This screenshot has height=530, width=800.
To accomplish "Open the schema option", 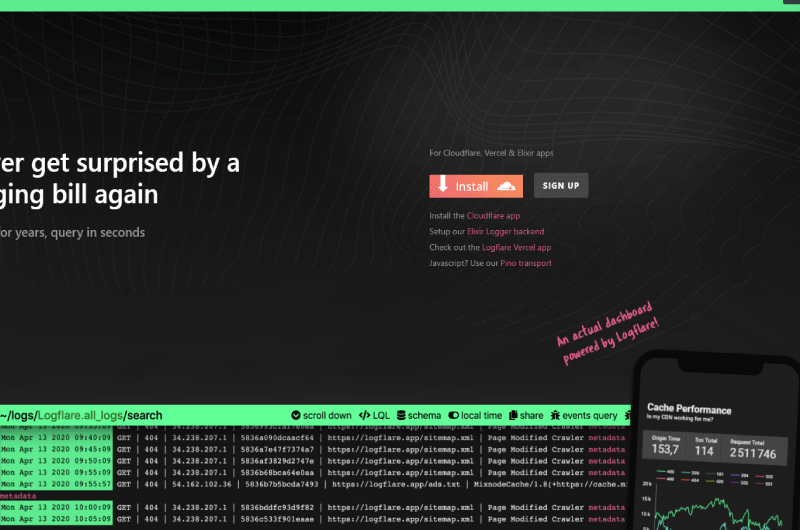I will click(419, 415).
